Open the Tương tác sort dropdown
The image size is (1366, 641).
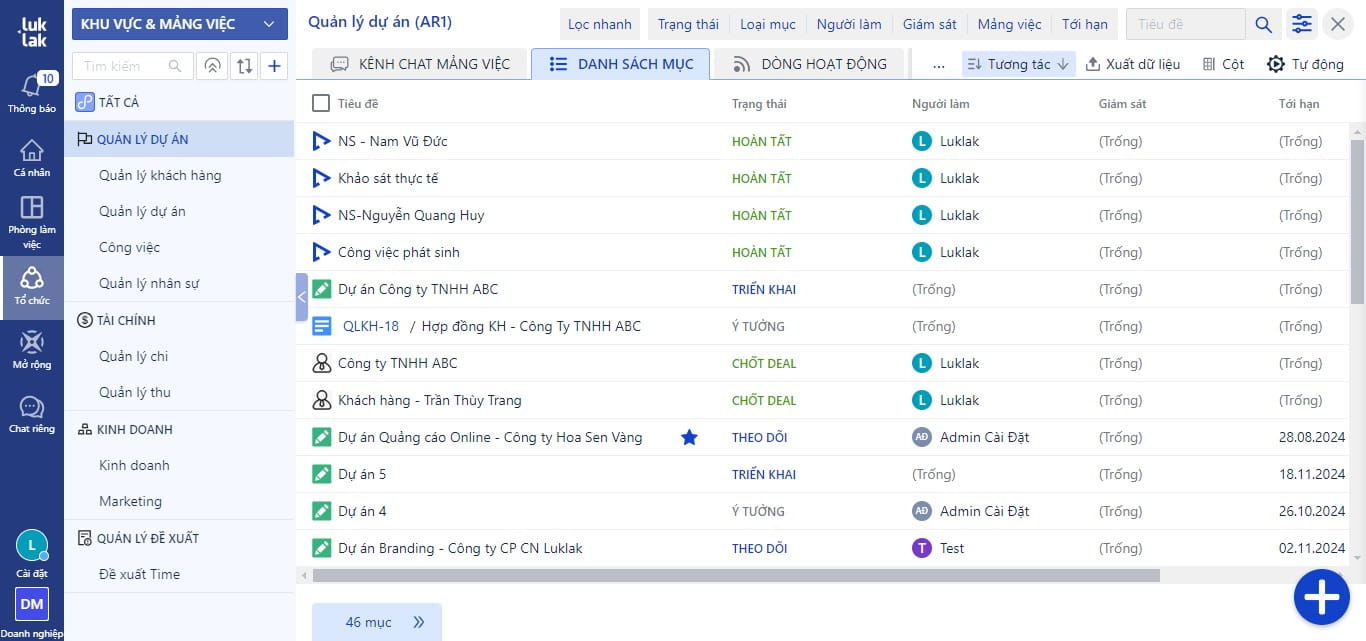(x=1018, y=64)
